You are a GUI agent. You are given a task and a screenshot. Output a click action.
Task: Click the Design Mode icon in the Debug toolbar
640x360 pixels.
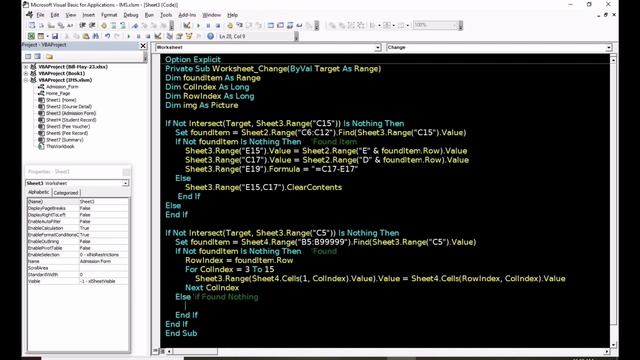(x=187, y=25)
